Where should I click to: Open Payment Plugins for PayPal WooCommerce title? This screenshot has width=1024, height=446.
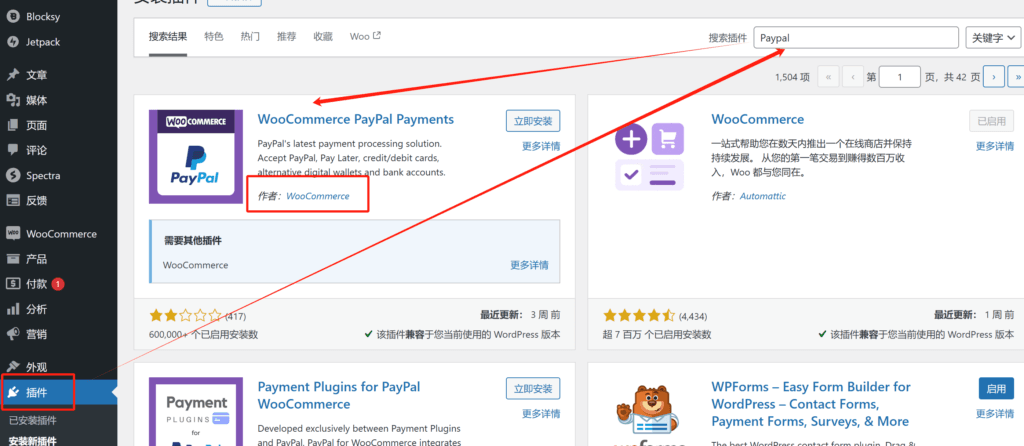[x=339, y=395]
